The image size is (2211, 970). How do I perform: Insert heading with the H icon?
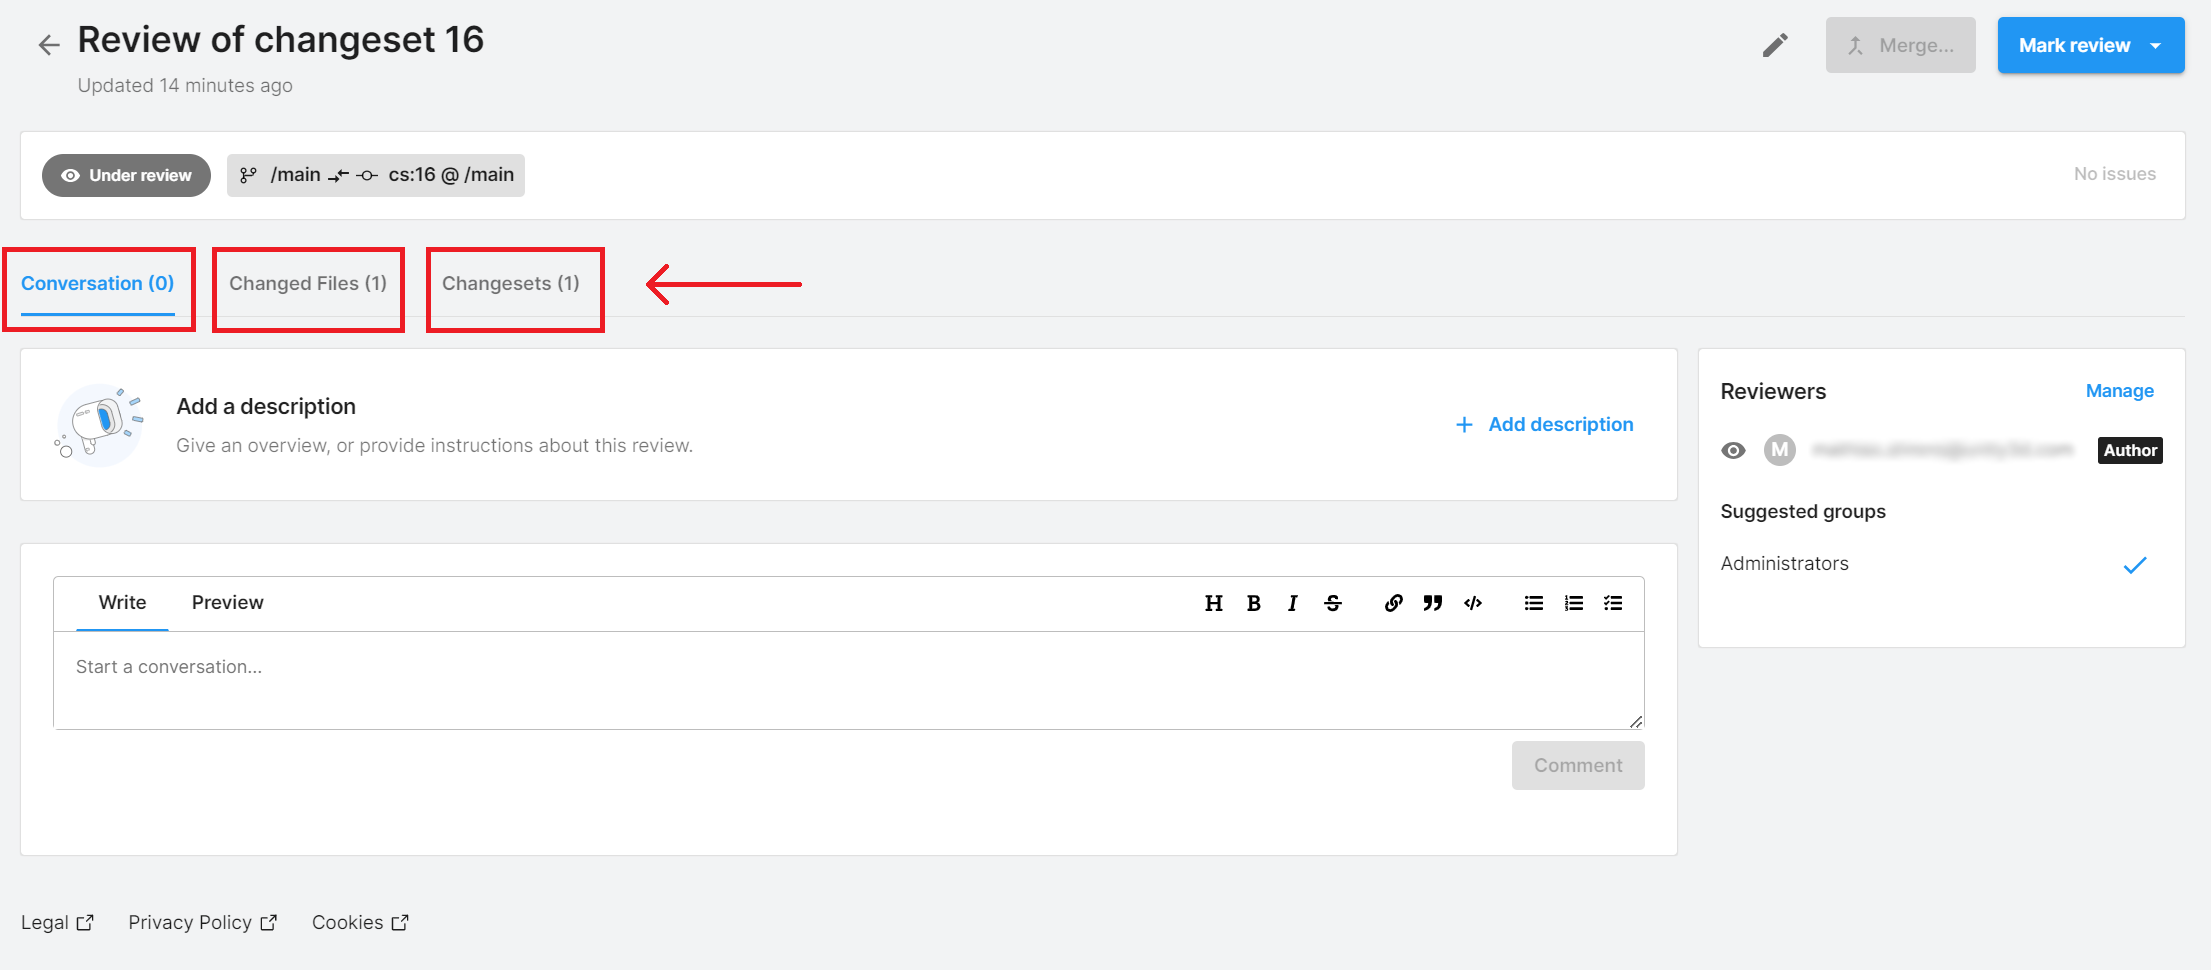1213,603
